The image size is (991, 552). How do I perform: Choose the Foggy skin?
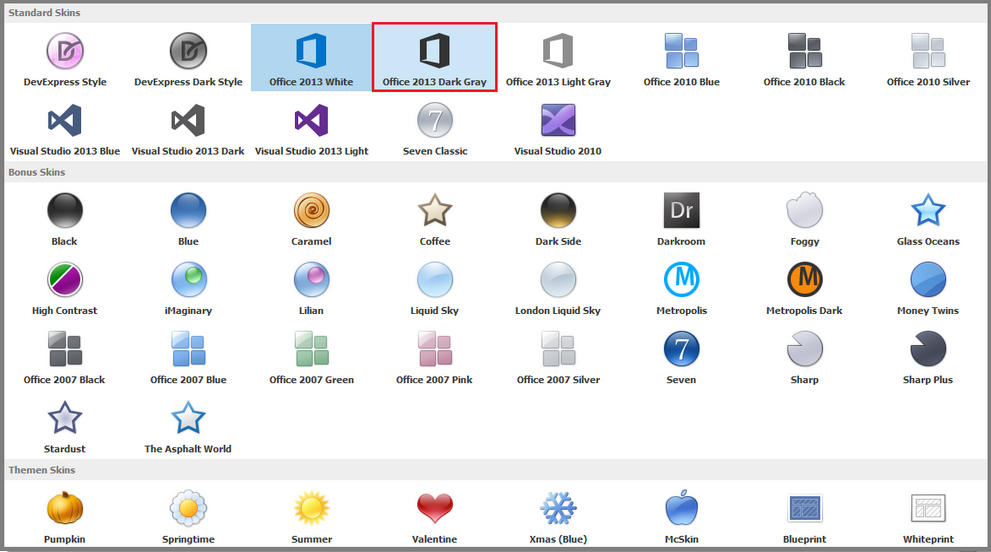[x=805, y=218]
